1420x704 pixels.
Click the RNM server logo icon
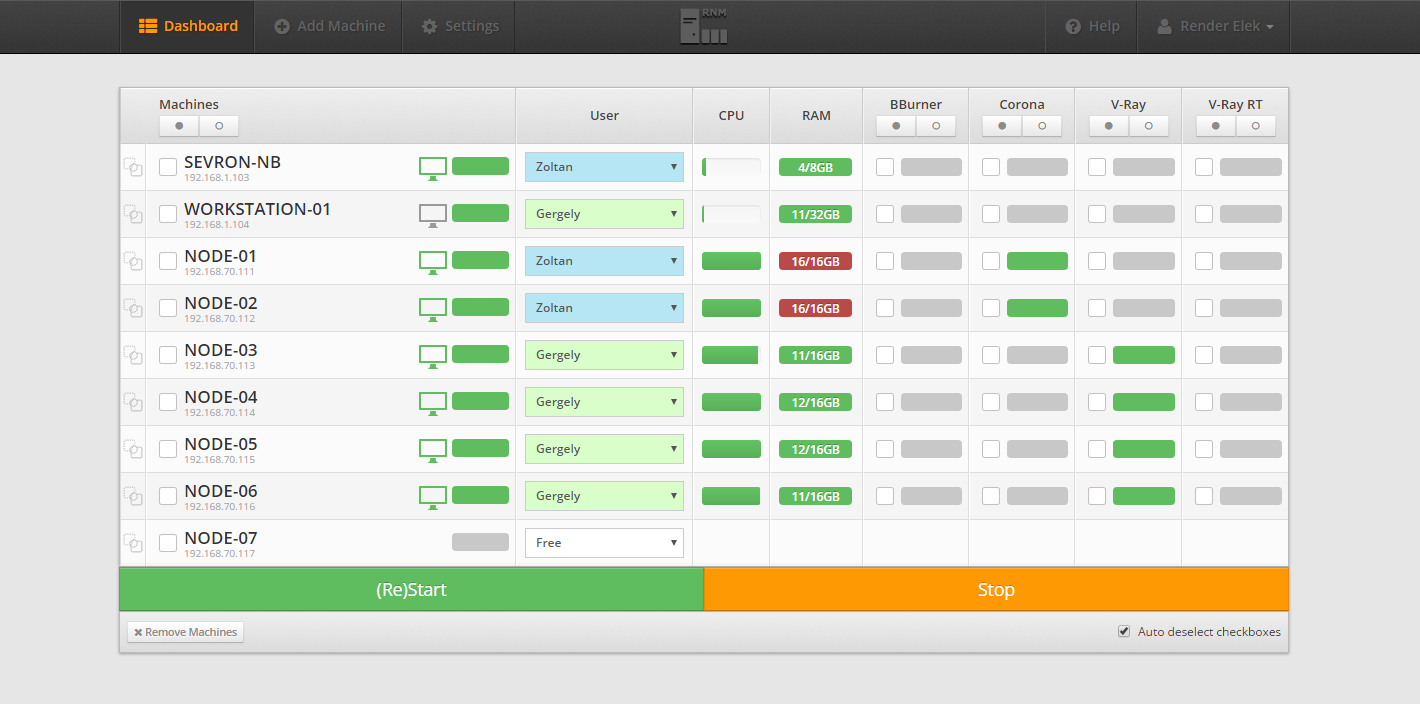704,26
